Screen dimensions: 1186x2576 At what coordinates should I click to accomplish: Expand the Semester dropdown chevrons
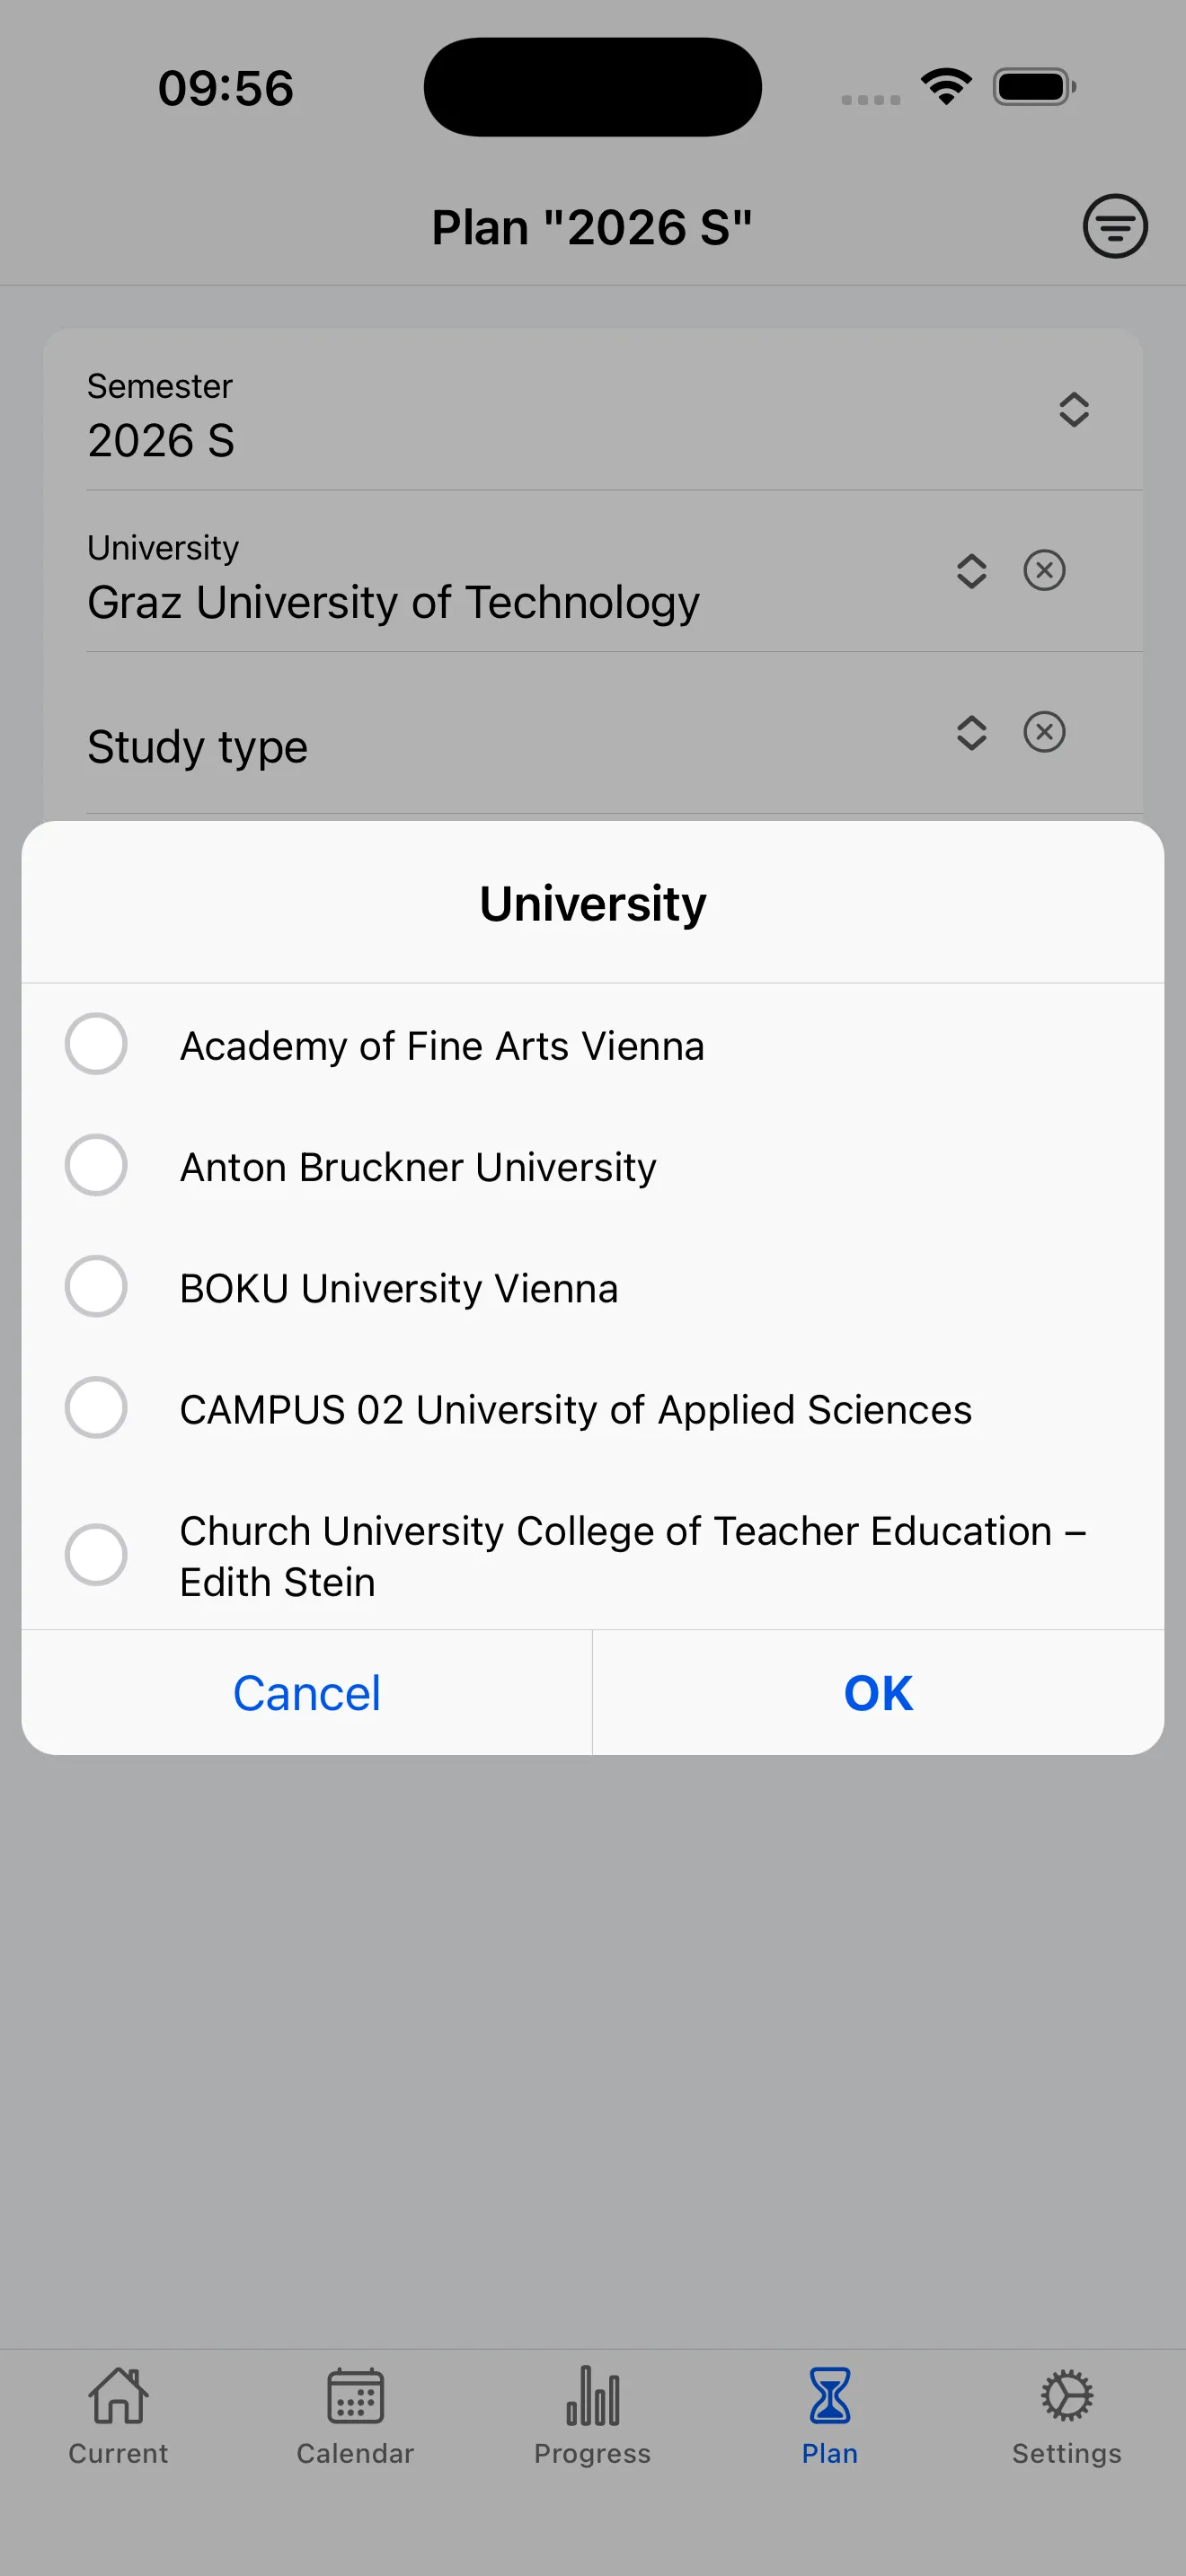click(1073, 410)
